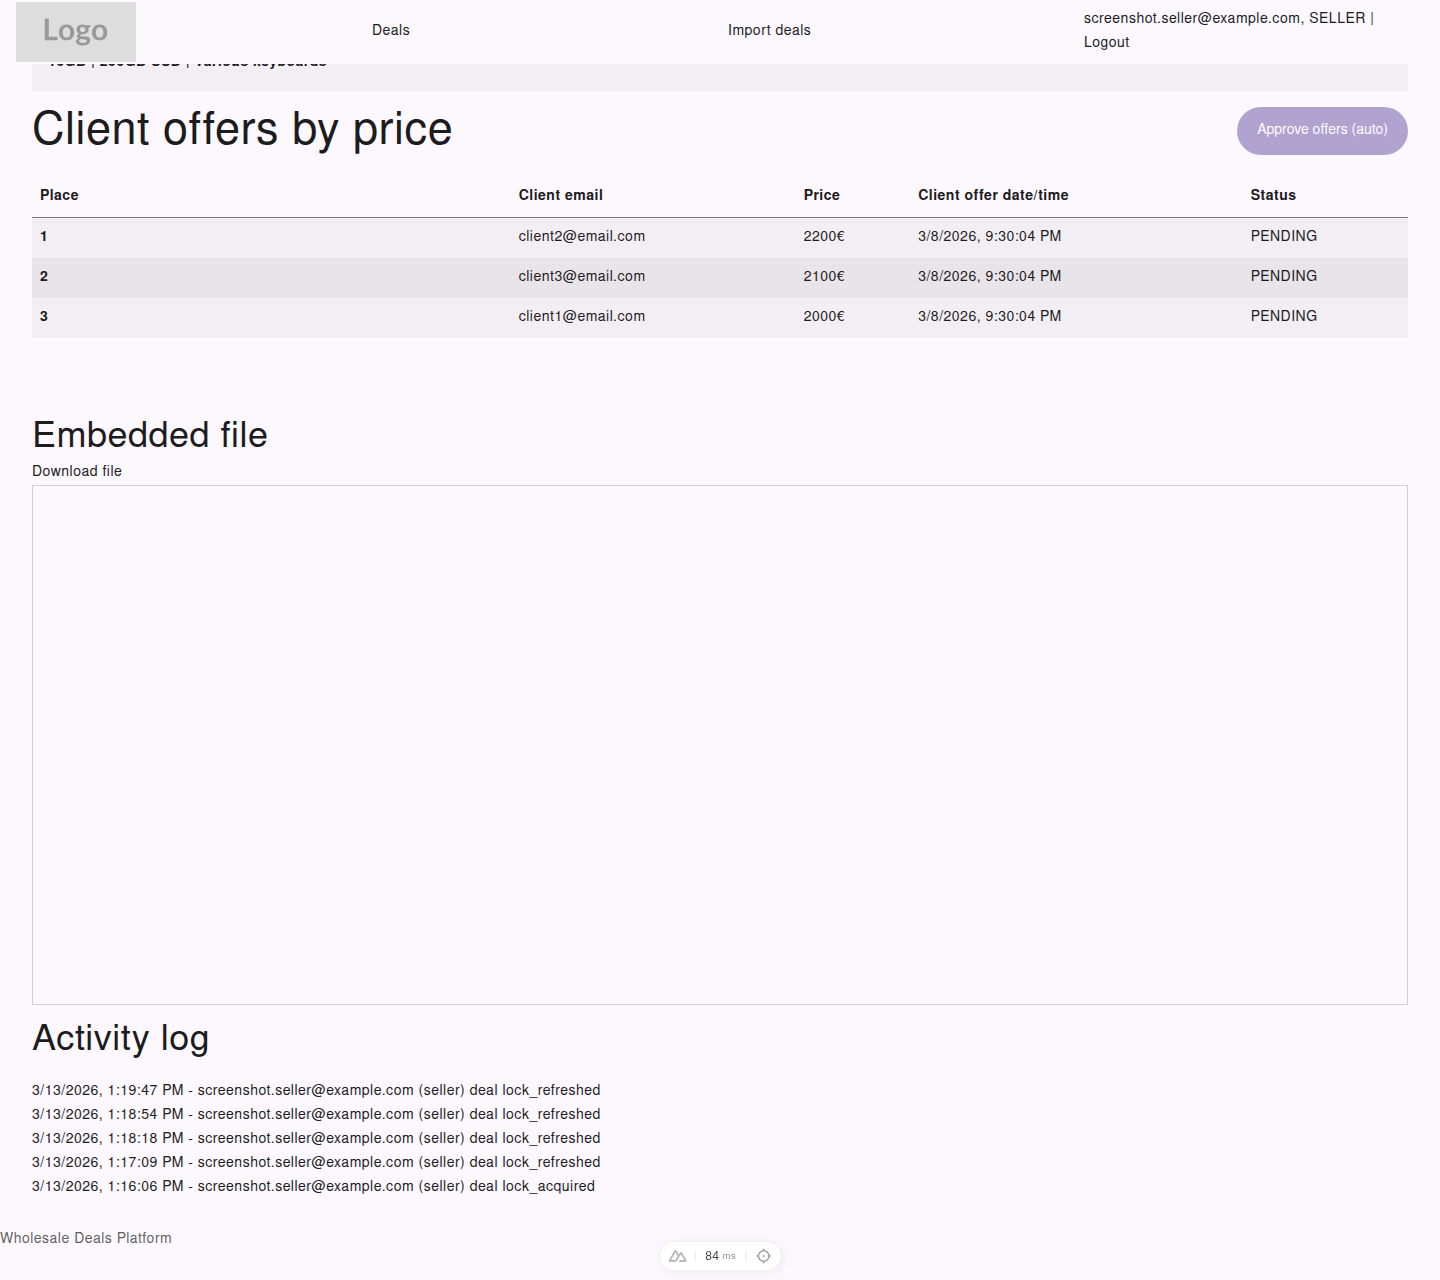Switch to the Import deals page

pos(769,30)
